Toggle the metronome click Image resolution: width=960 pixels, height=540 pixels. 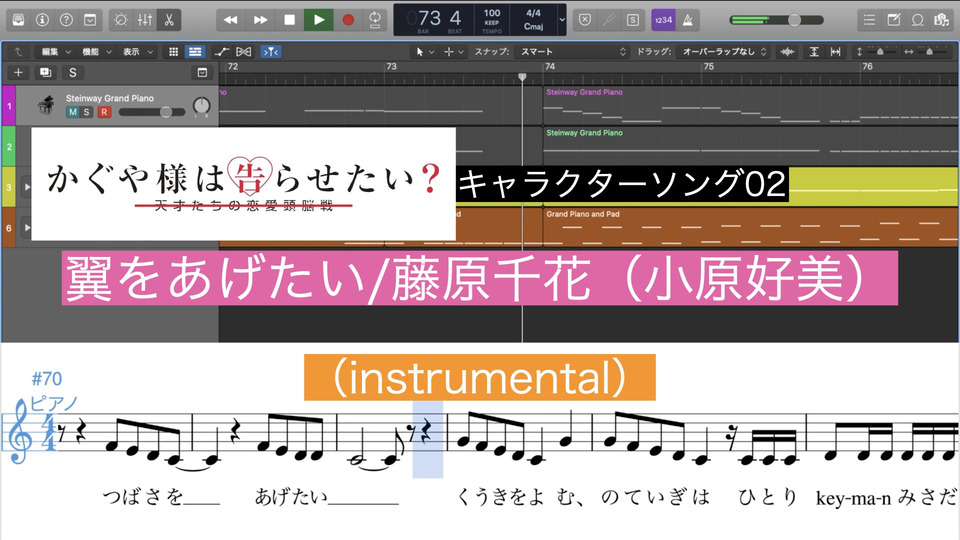(x=688, y=20)
